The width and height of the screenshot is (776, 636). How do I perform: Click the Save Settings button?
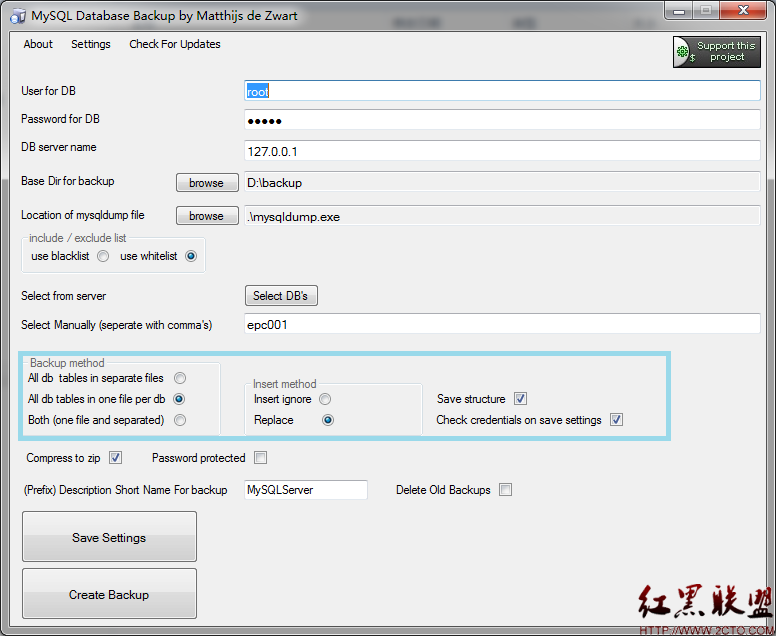coord(109,537)
